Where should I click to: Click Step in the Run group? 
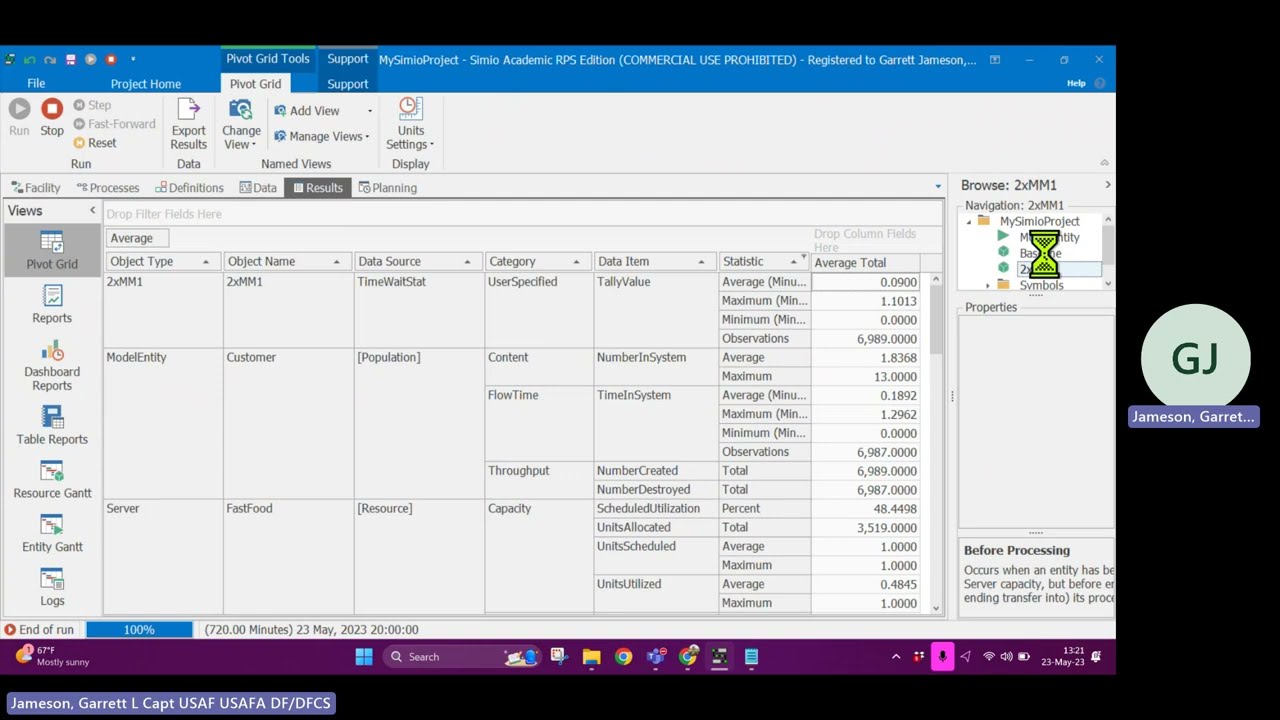[91, 105]
